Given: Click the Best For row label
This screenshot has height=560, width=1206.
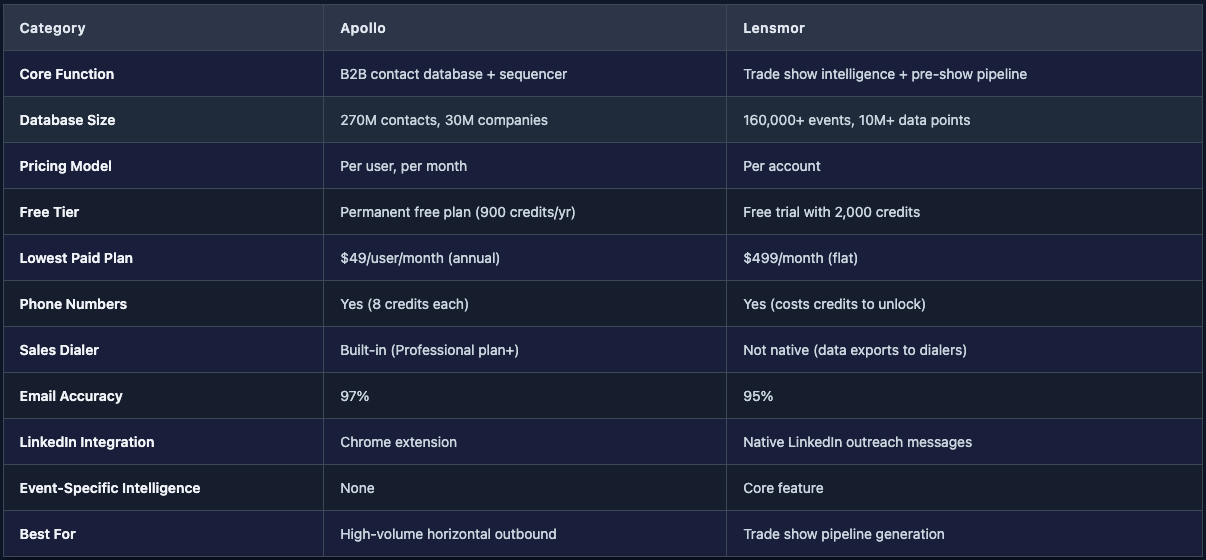Looking at the screenshot, I should 48,534.
